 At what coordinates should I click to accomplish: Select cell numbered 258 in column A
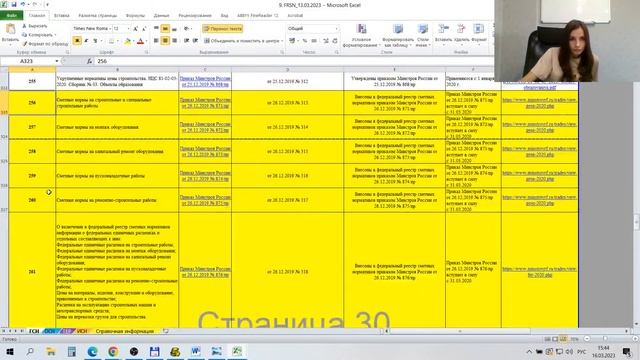32,151
